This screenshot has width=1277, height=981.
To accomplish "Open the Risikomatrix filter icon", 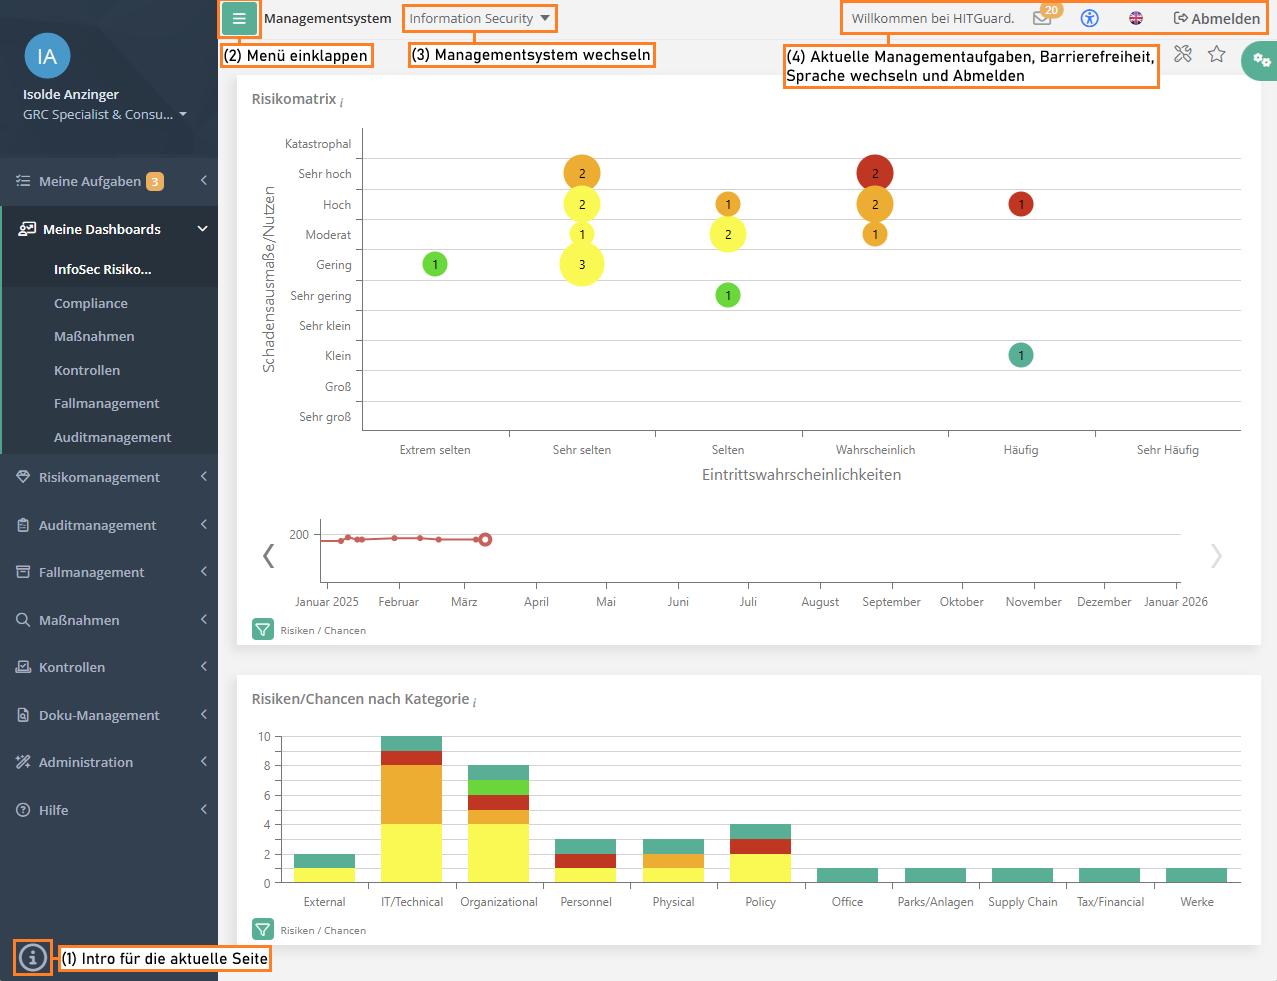I will pos(262,630).
